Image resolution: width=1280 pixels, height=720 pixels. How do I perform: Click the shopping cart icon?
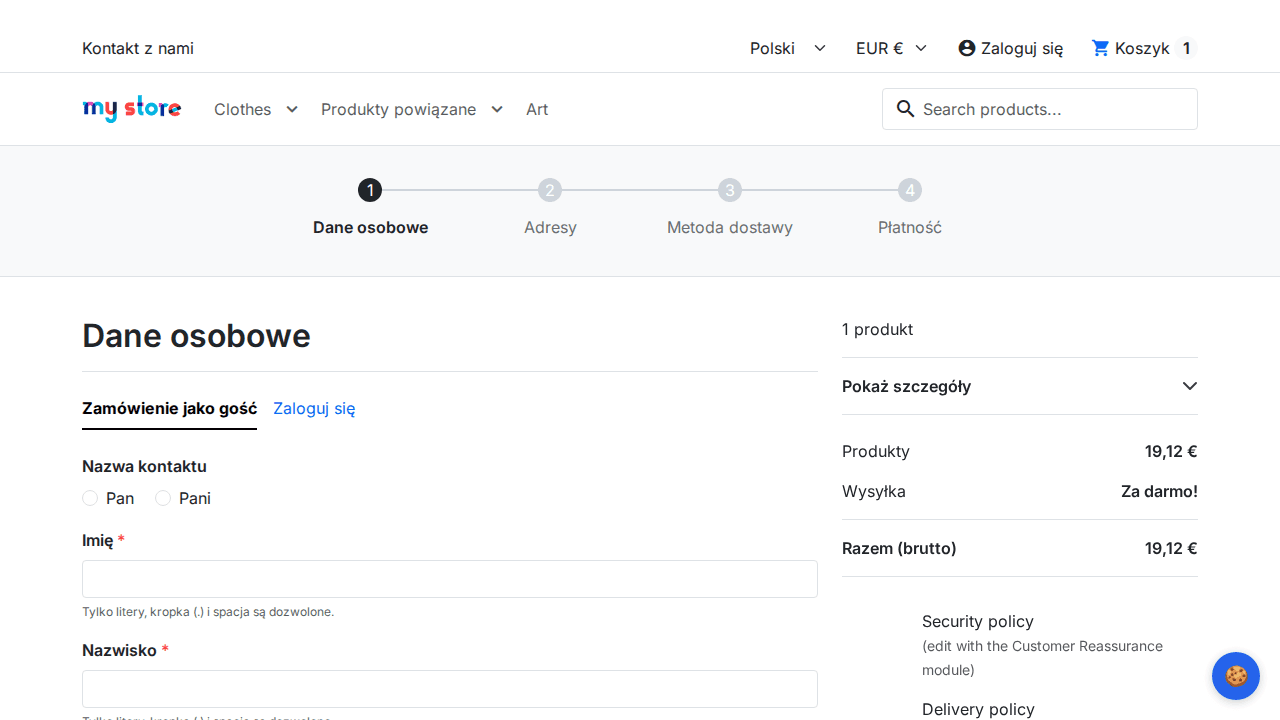pos(1101,48)
